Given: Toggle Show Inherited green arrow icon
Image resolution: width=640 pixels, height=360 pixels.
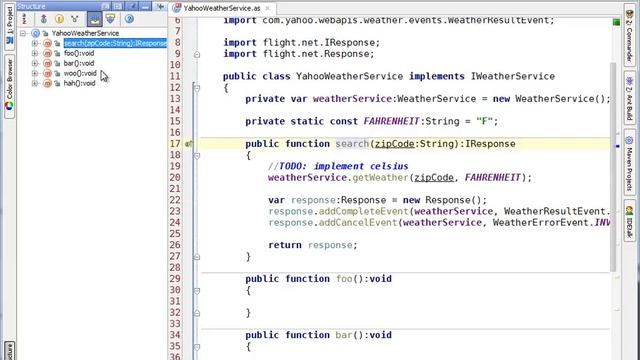Looking at the screenshot, I should coord(44,19).
